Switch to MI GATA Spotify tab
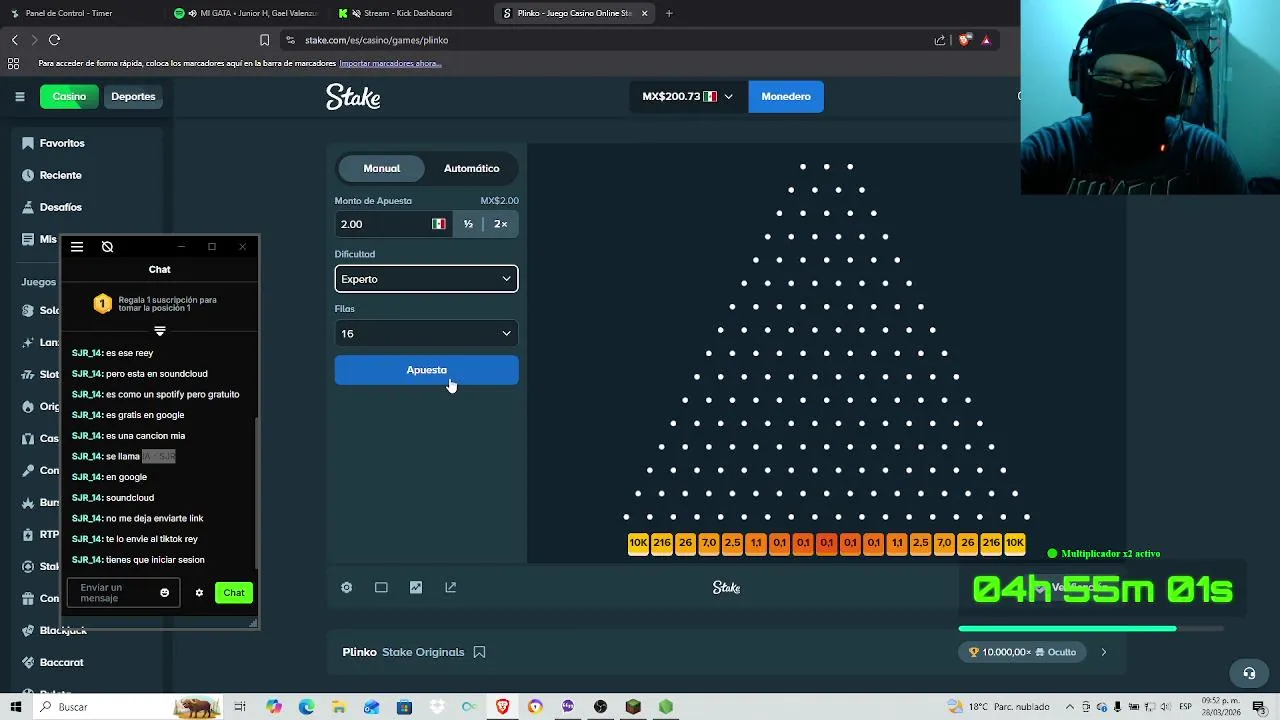Viewport: 1280px width, 720px height. click(246, 13)
